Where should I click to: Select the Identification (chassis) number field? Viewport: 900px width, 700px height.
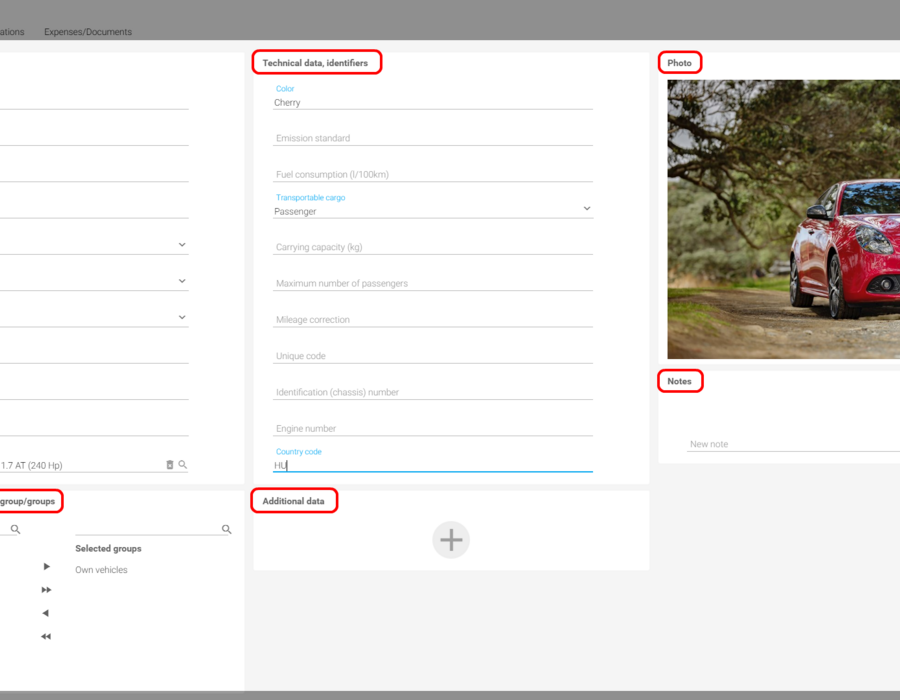pyautogui.click(x=433, y=392)
